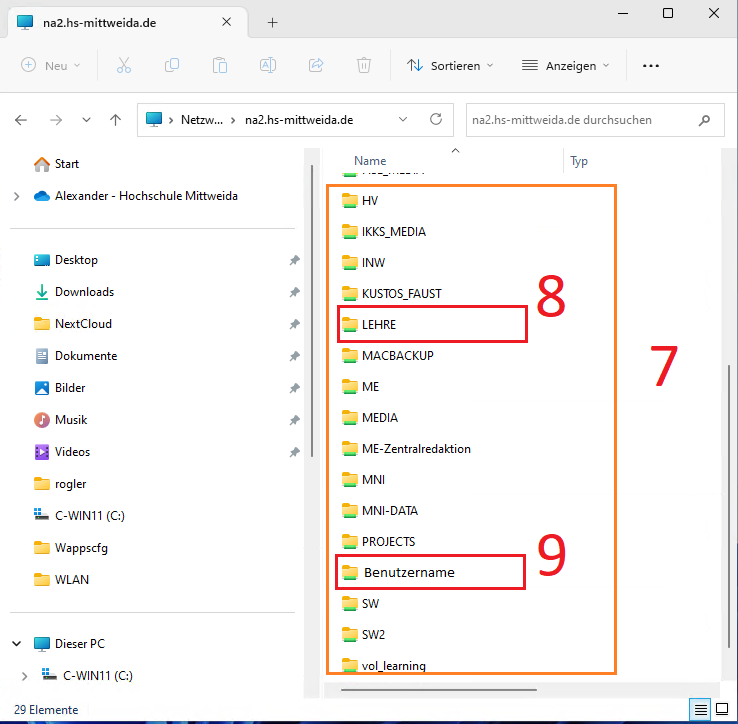Open the three-dots more options menu
The height and width of the screenshot is (724, 738).
[x=651, y=65]
